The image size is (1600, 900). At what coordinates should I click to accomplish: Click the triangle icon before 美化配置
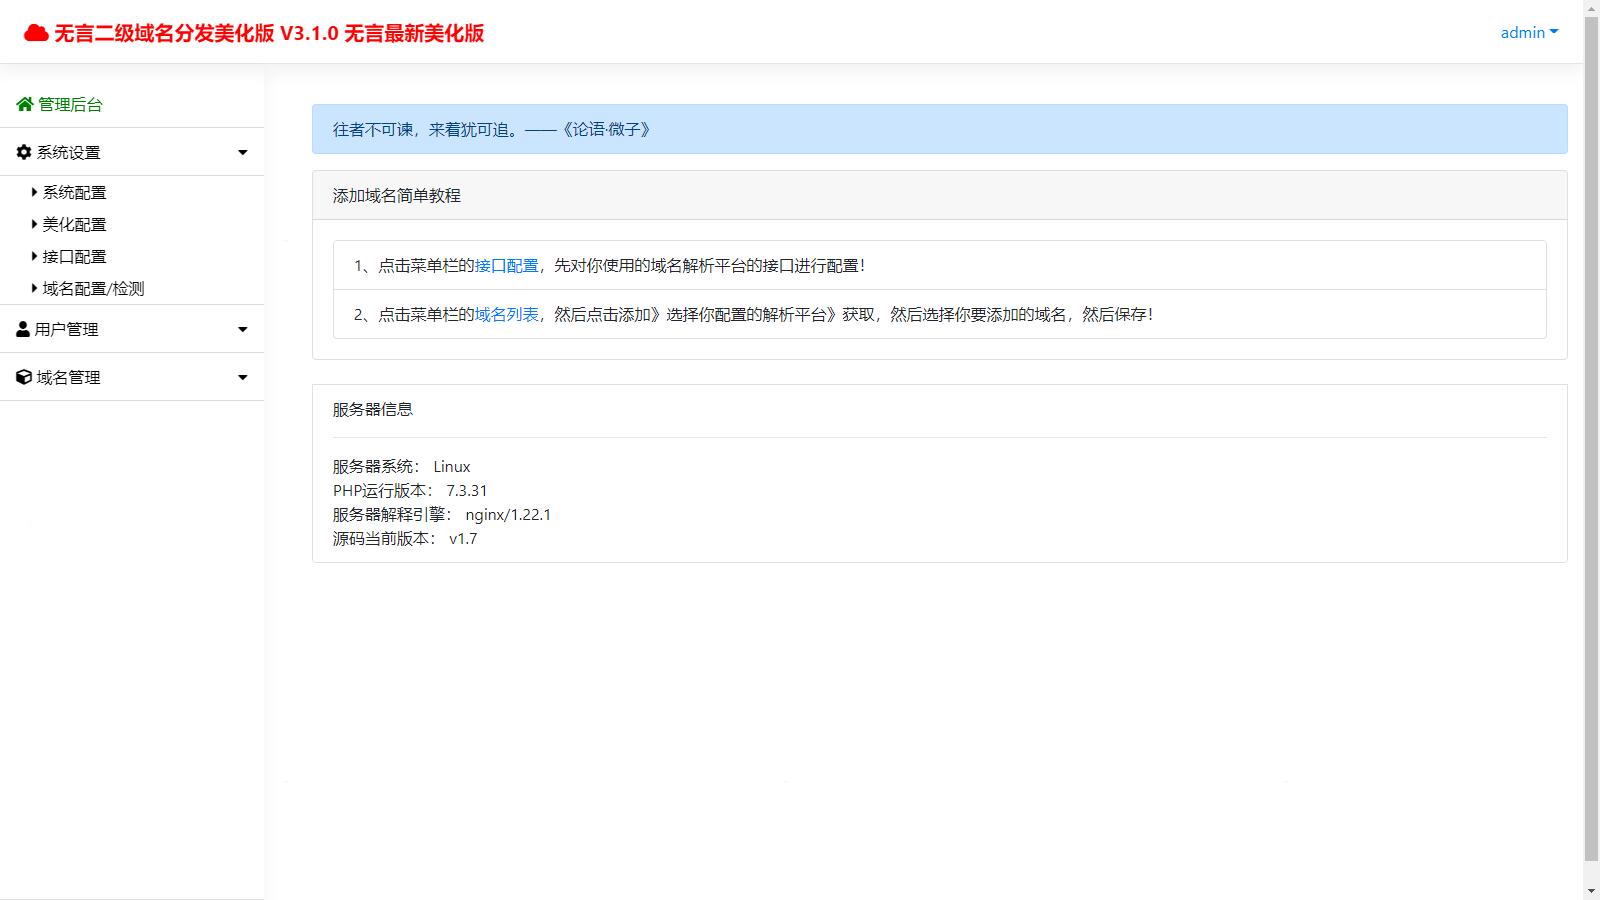pos(34,224)
